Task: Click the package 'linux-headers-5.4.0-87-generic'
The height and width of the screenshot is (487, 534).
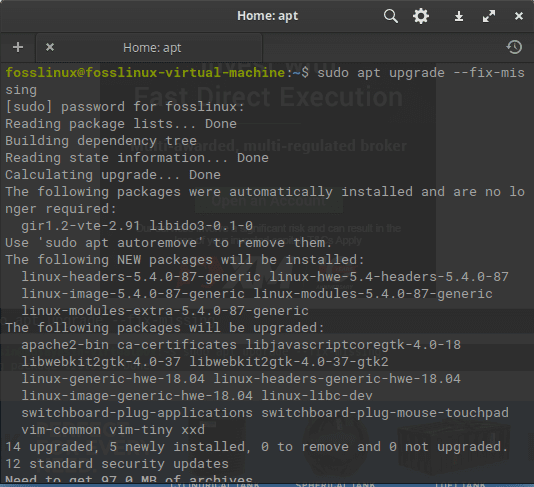Action: pyautogui.click(x=141, y=277)
